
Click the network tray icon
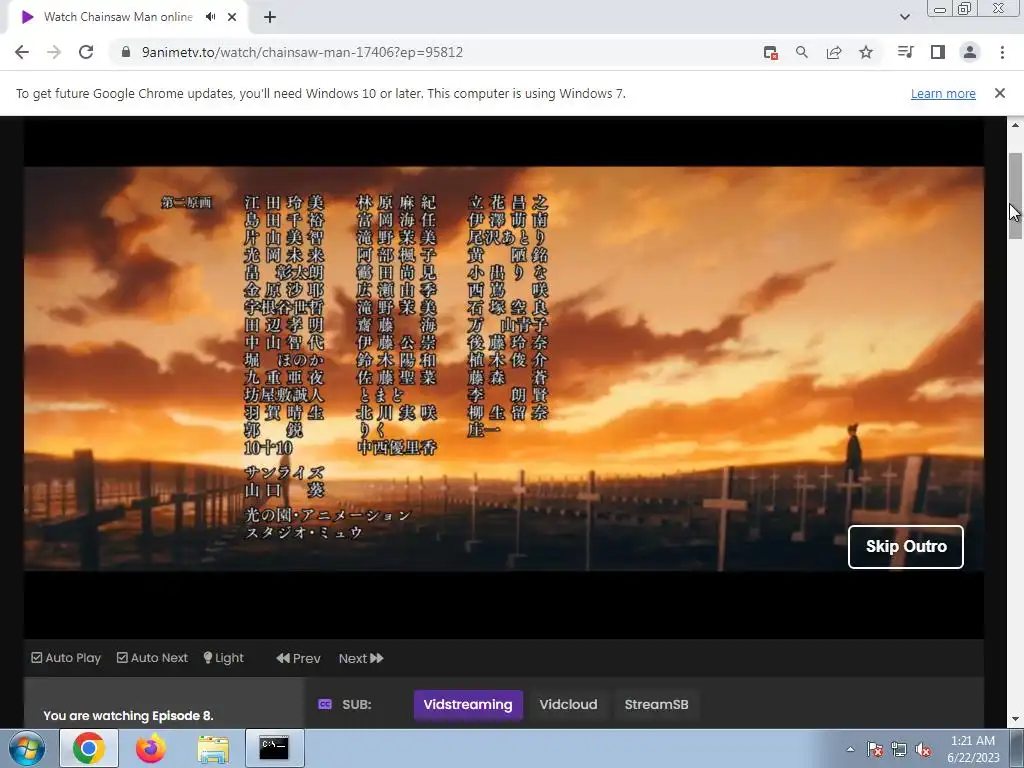(899, 750)
